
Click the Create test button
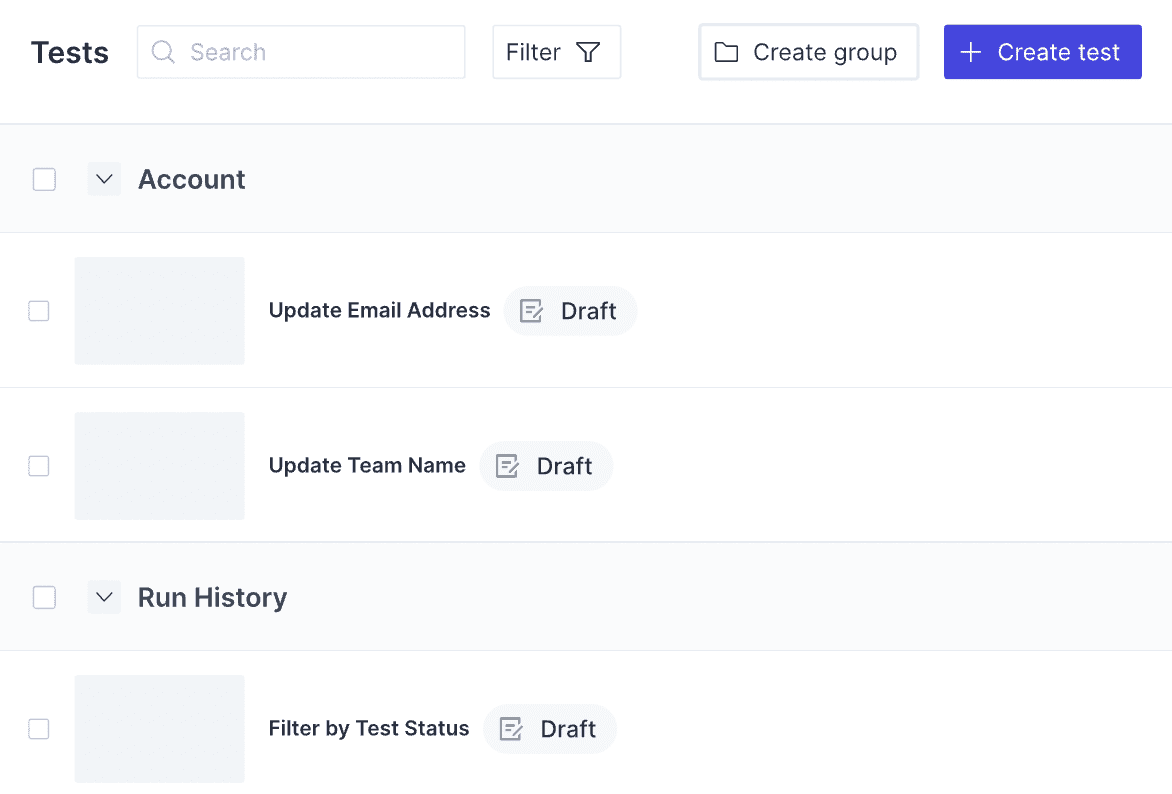tap(1042, 51)
